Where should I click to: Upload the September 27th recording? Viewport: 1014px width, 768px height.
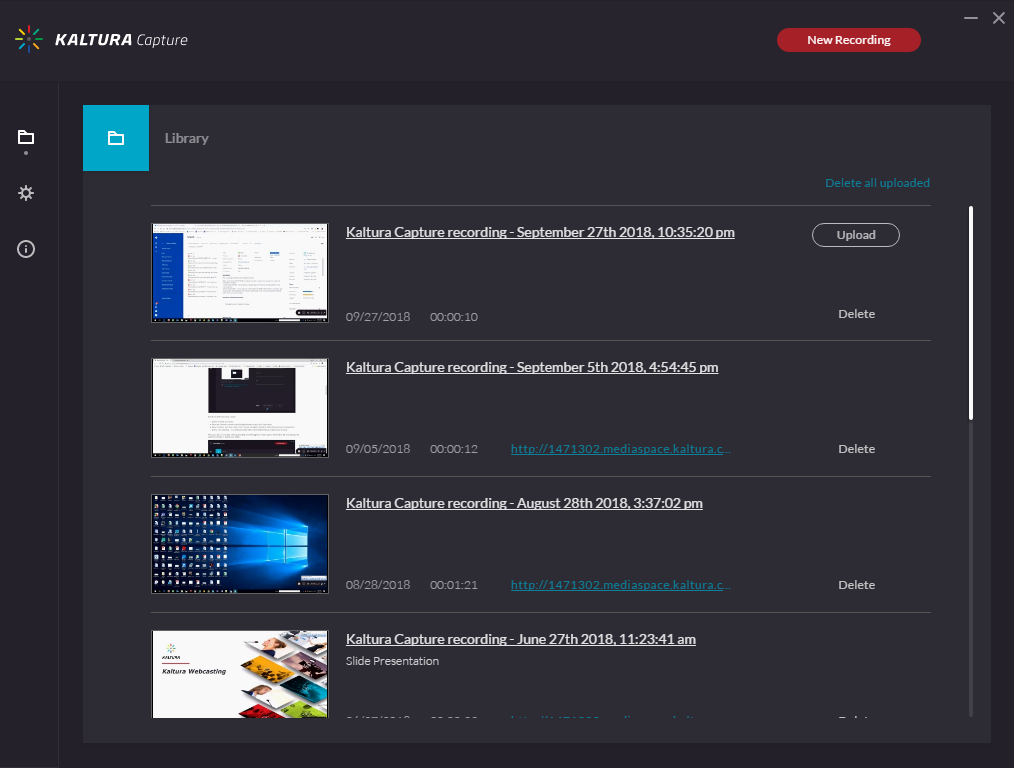click(x=856, y=235)
